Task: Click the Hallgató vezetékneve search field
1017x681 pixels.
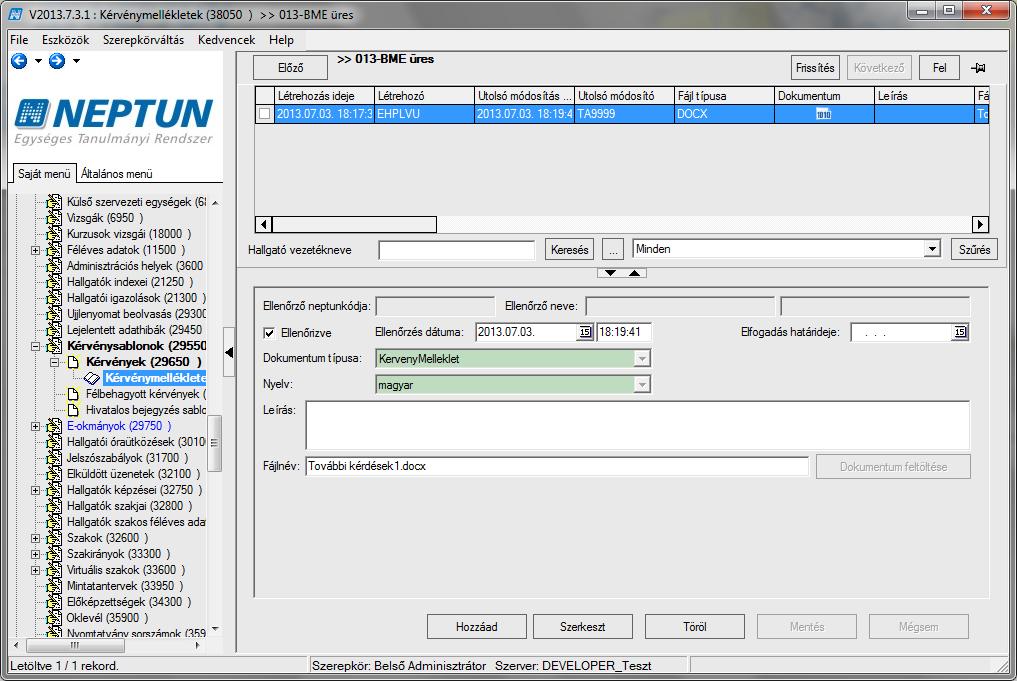Action: (x=457, y=250)
